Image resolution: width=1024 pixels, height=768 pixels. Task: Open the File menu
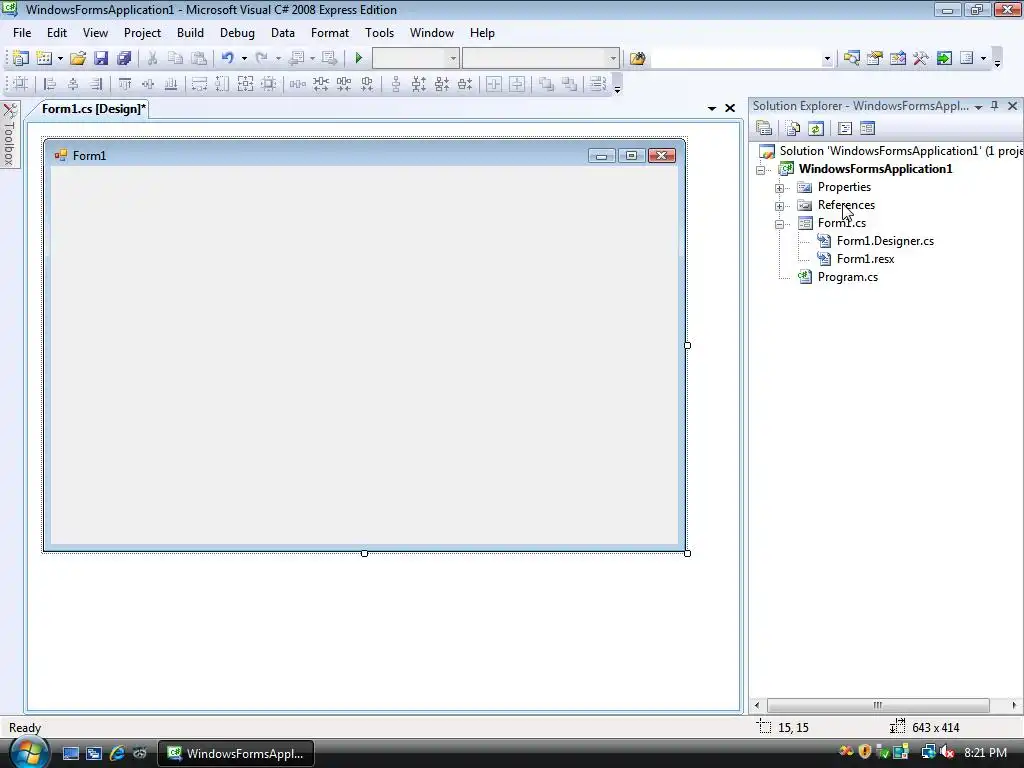22,33
